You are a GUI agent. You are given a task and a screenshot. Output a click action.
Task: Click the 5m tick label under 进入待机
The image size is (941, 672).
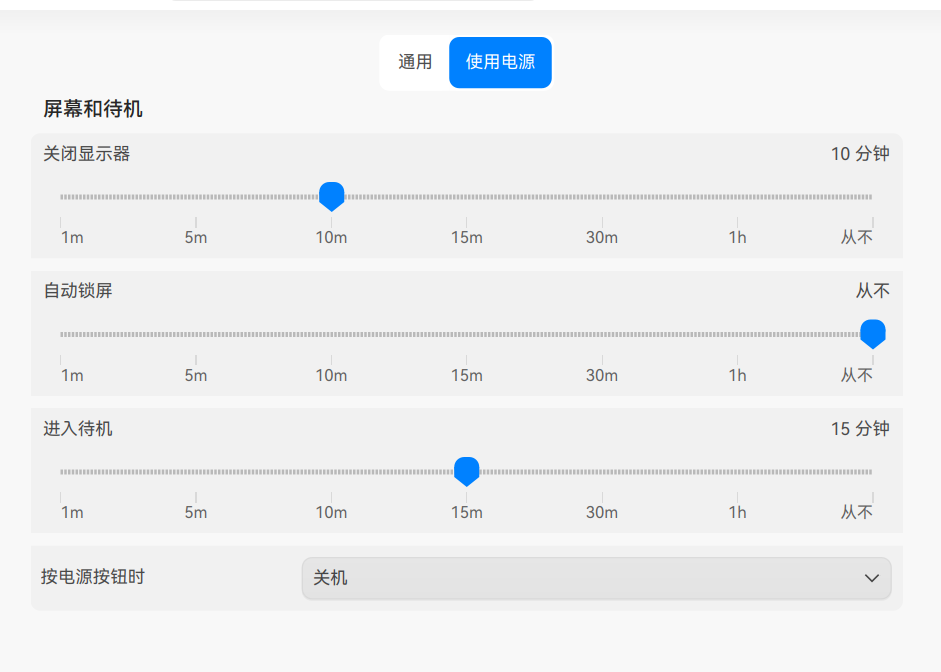click(196, 512)
